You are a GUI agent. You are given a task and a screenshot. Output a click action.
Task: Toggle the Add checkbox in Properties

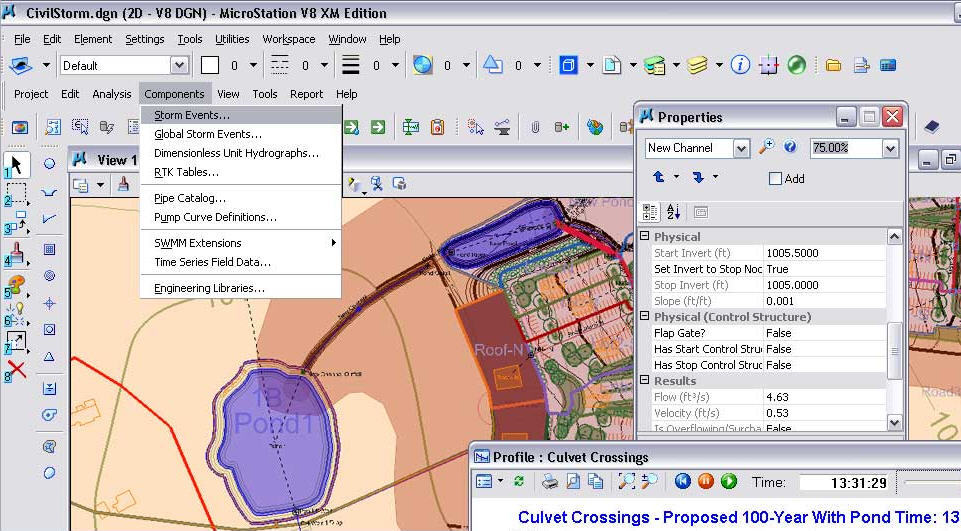775,178
